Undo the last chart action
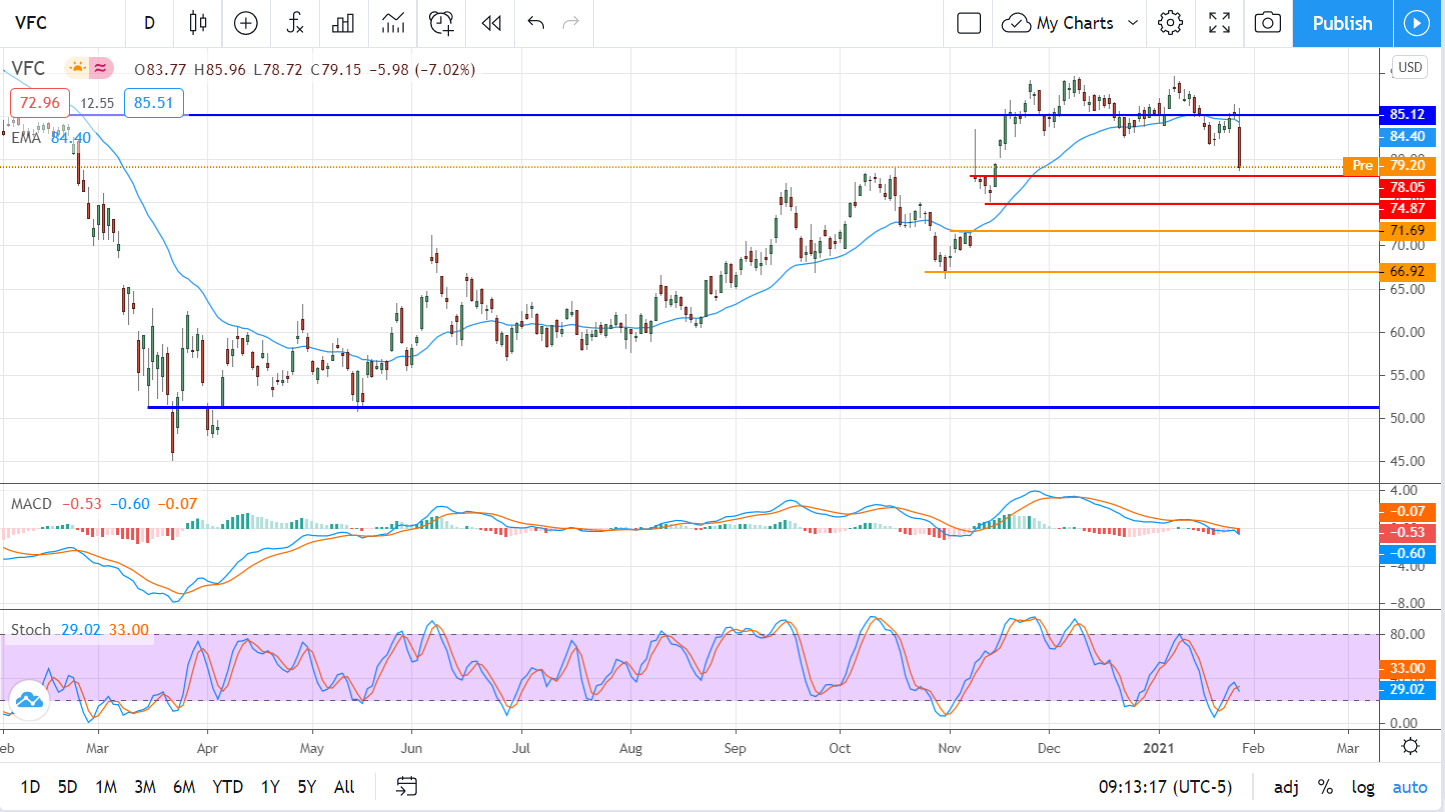The width and height of the screenshot is (1445, 812). 536,23
